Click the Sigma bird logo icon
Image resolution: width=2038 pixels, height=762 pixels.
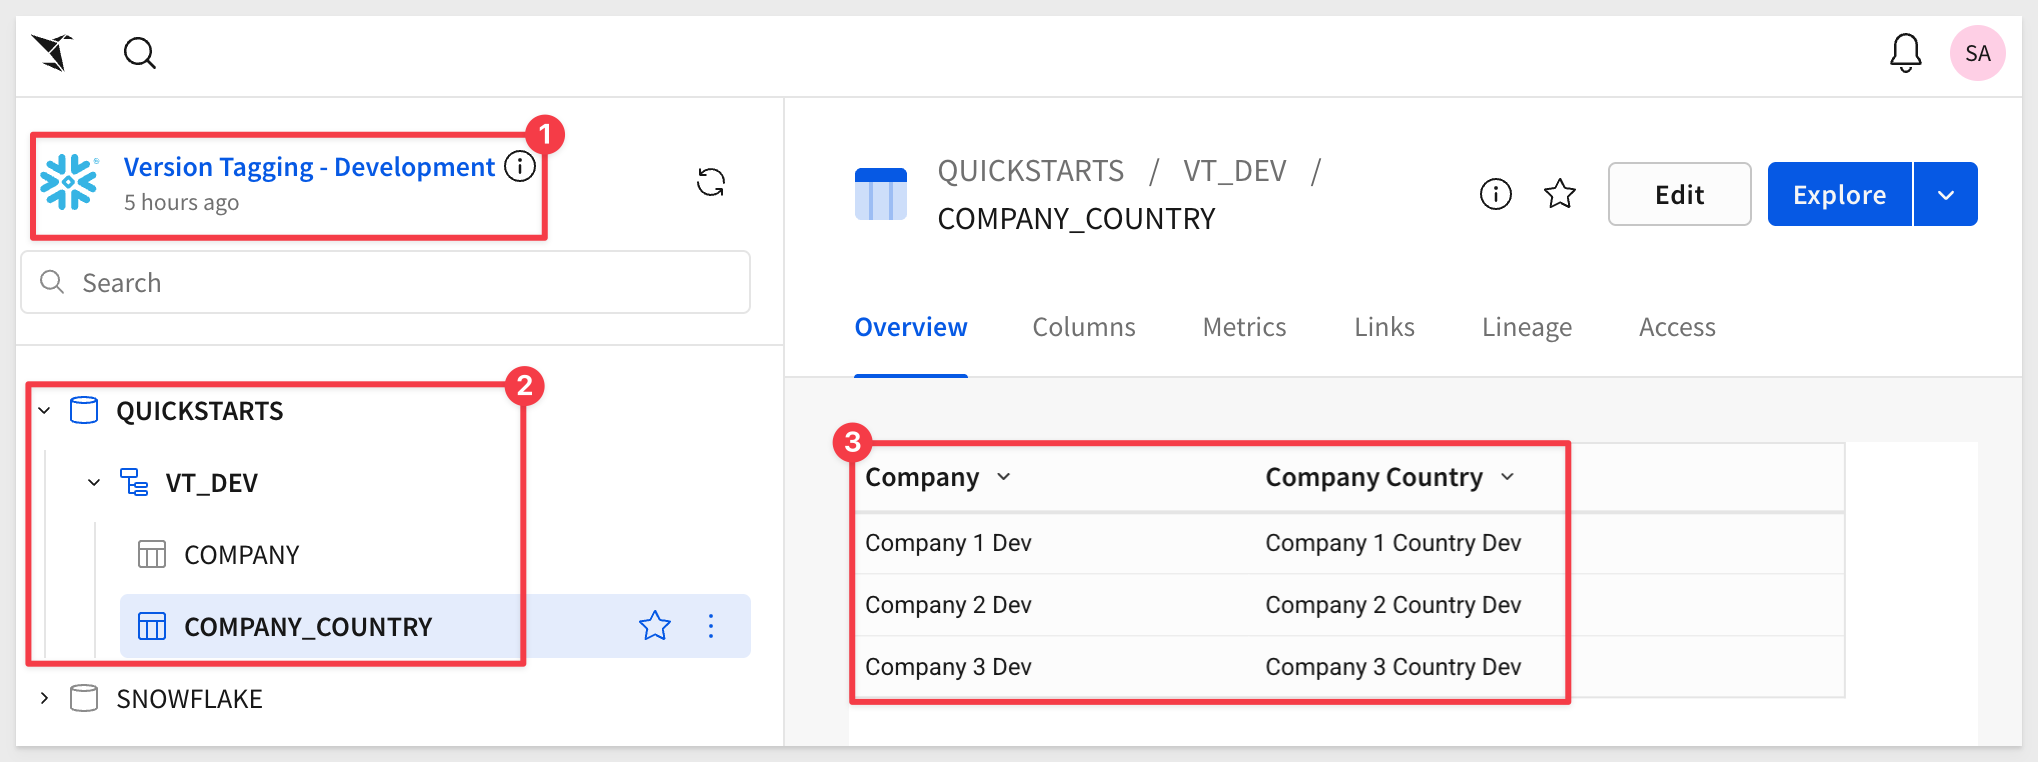[x=53, y=52]
